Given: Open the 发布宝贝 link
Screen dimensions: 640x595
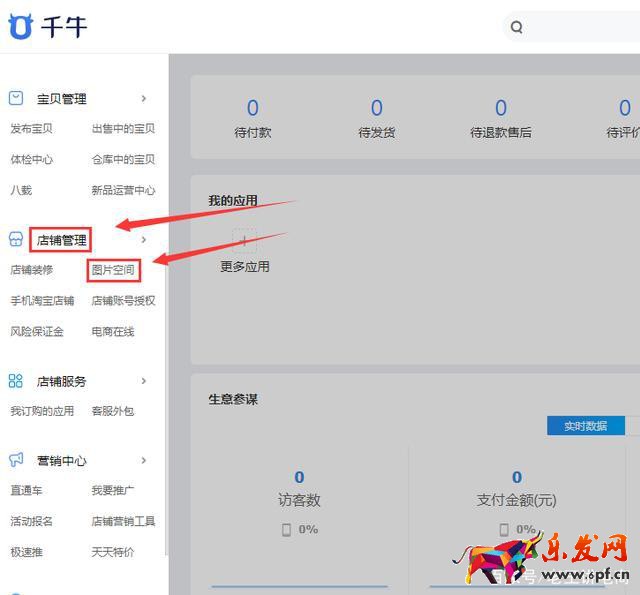Looking at the screenshot, I should point(31,129).
